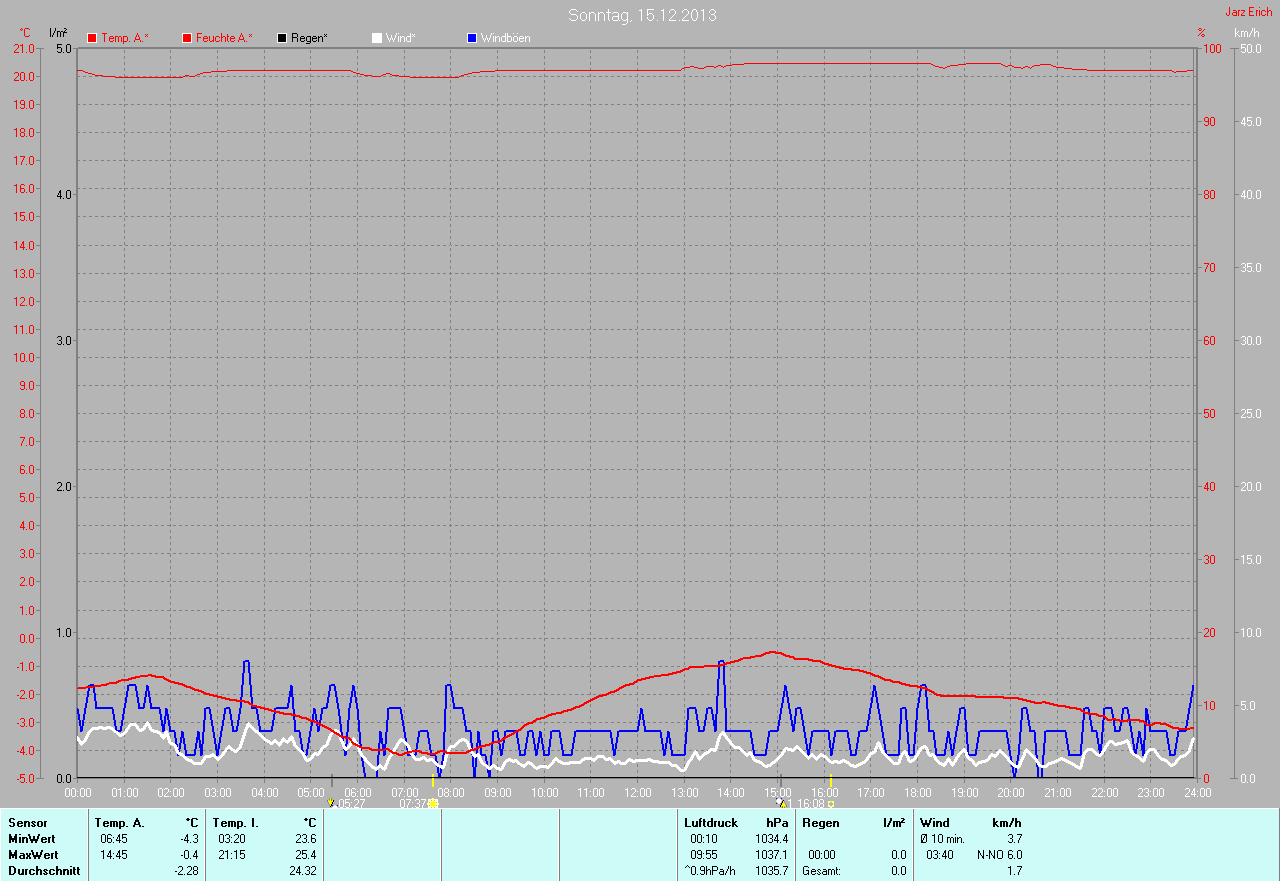The width and height of the screenshot is (1280, 881).
Task: Click the red Temp. A.* legend swatch
Action: 92,38
